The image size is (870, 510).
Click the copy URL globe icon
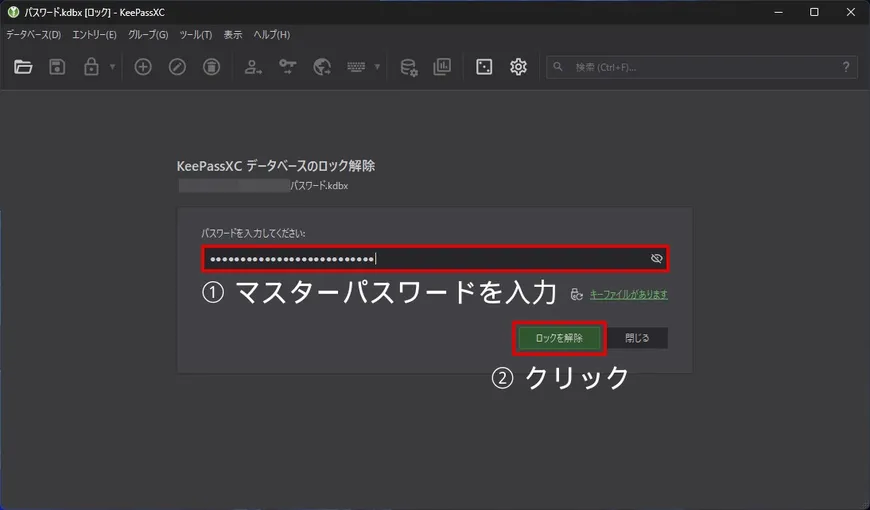click(322, 67)
